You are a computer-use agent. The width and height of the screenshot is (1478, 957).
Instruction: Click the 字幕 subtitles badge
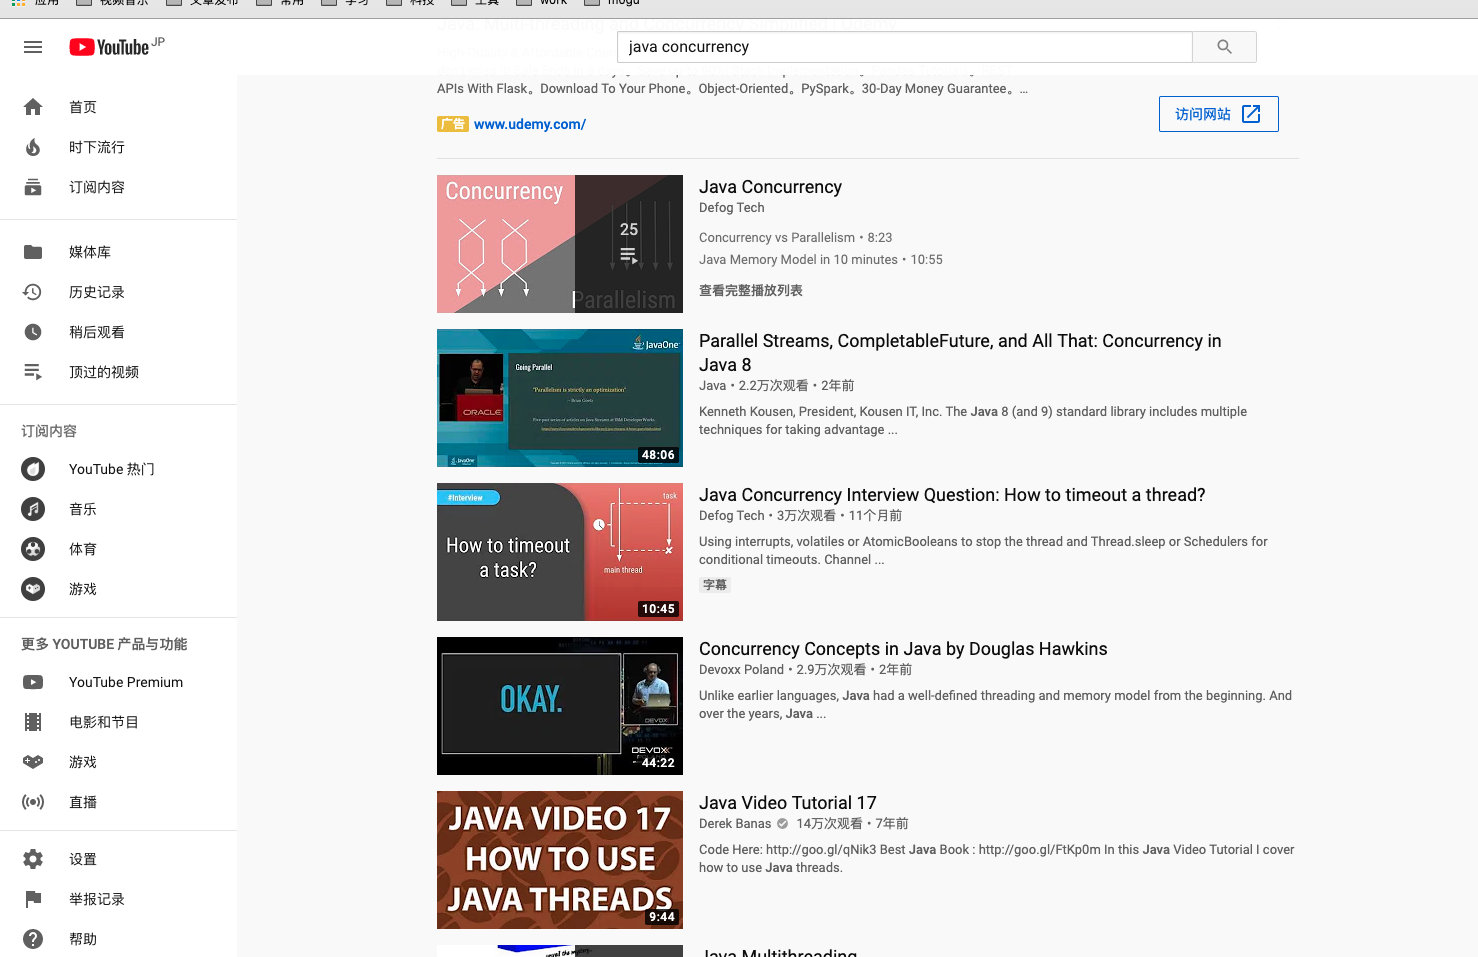coord(715,585)
